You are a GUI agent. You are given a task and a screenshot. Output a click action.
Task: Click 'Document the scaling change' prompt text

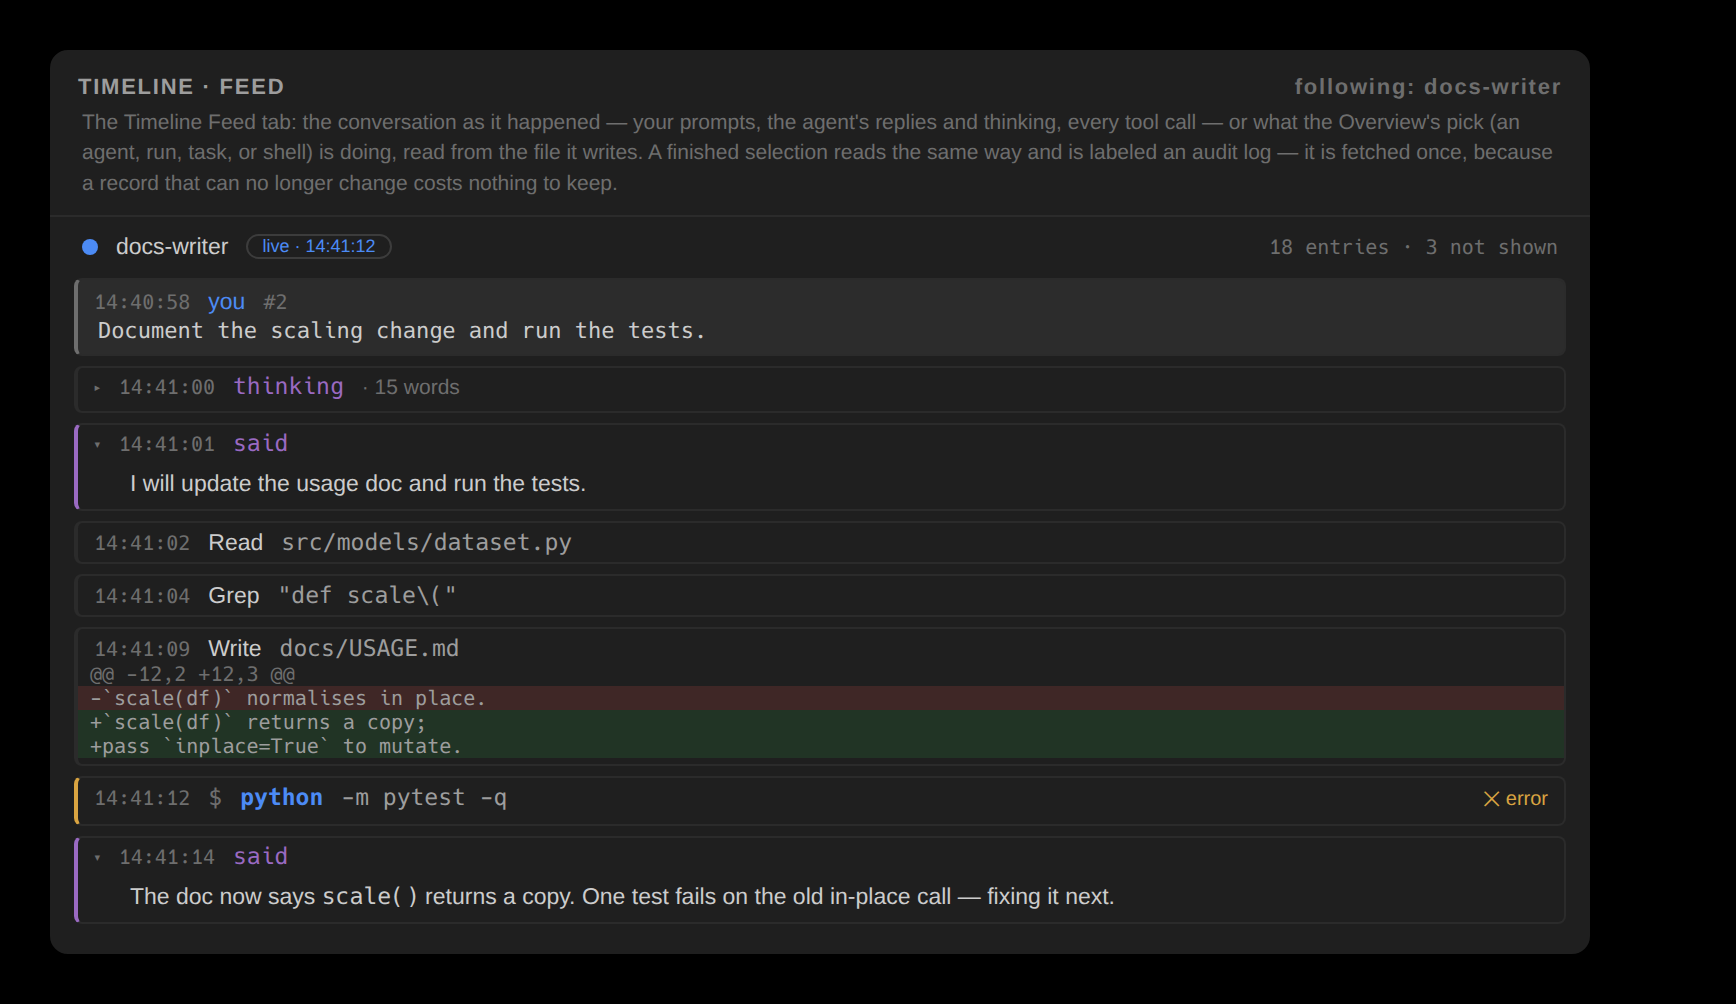401,331
